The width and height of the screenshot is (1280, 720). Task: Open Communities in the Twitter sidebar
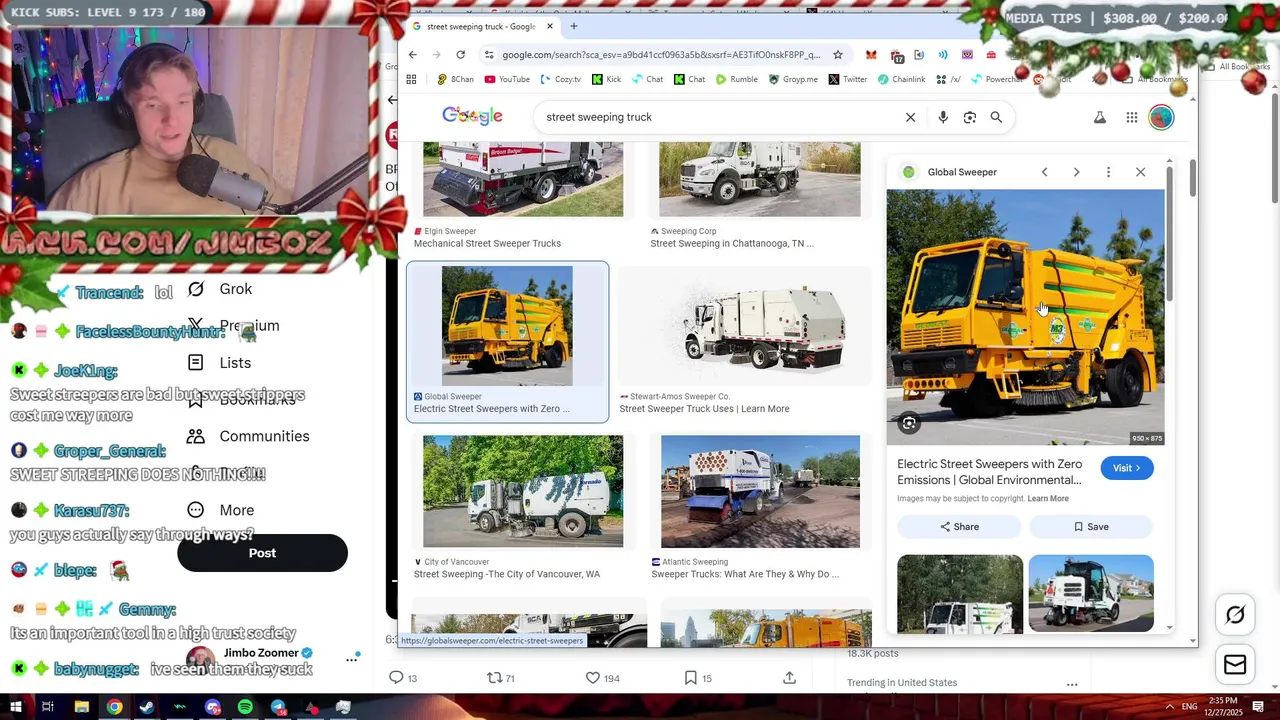coord(248,436)
